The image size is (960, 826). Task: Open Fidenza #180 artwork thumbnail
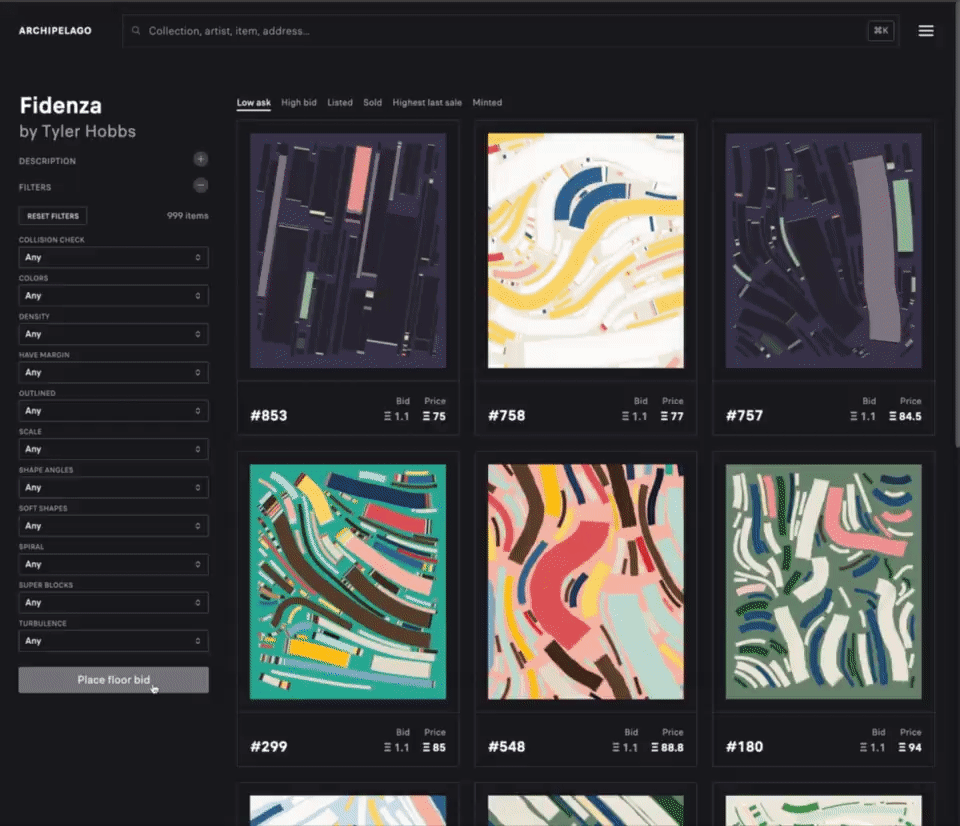pos(823,582)
